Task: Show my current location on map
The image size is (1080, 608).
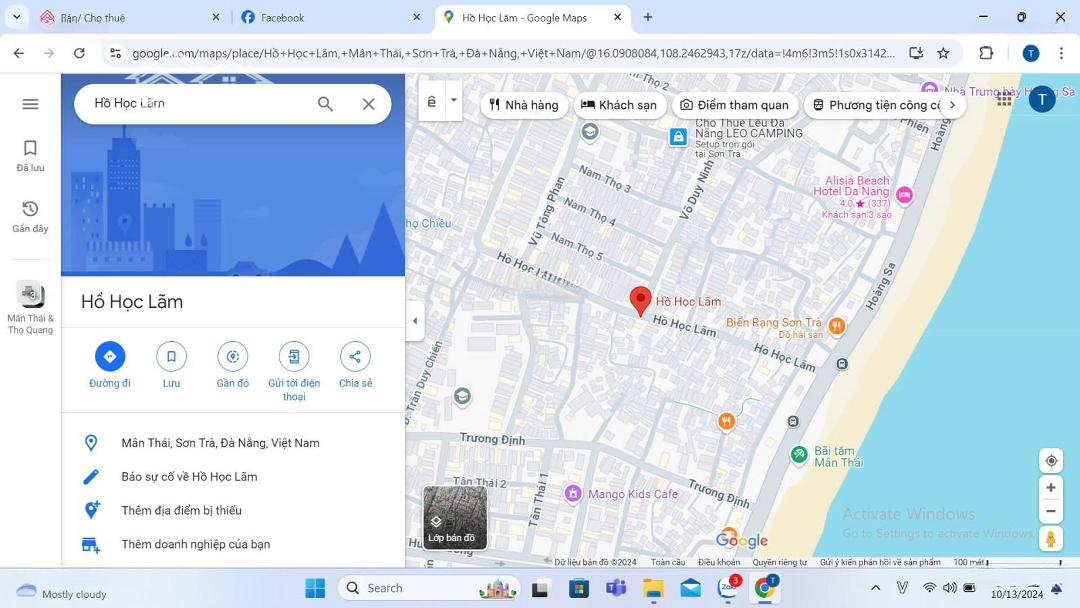Action: 1050,461
